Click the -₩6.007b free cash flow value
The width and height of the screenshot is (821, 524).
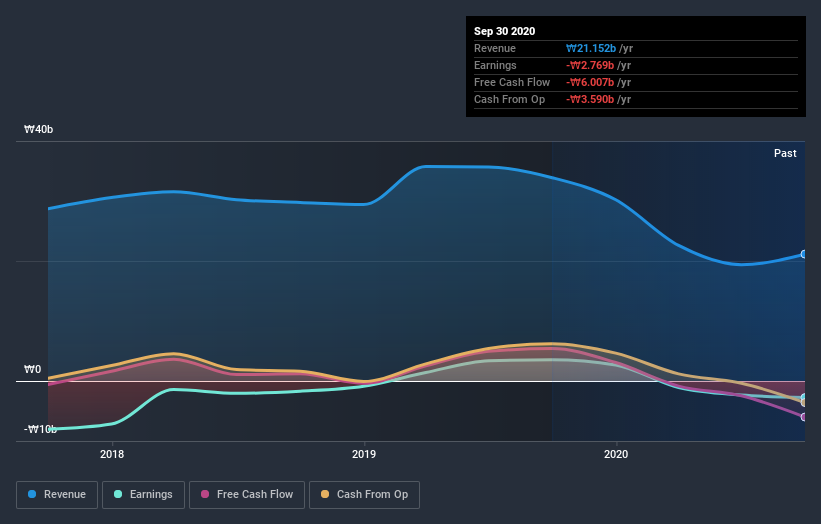coord(590,82)
